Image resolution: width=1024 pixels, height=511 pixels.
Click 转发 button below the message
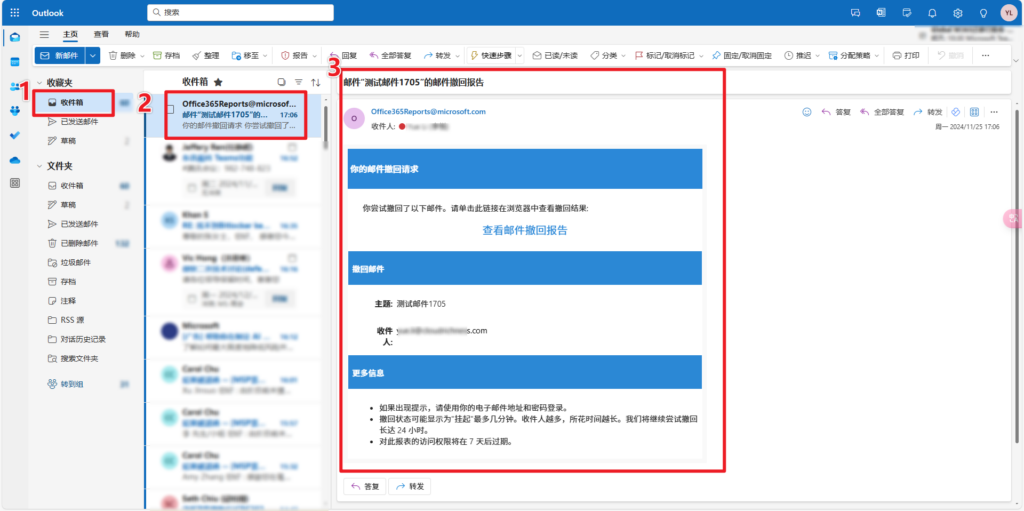click(x=411, y=486)
